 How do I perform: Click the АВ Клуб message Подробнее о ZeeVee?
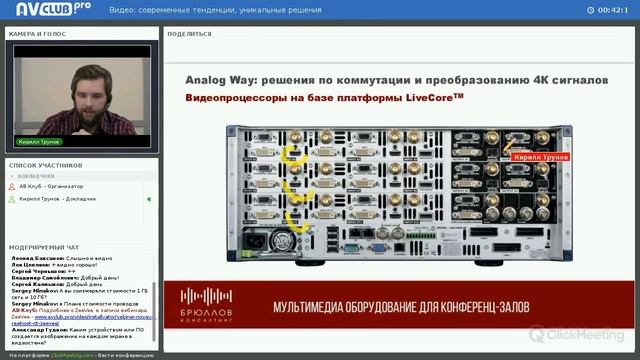tap(83, 317)
